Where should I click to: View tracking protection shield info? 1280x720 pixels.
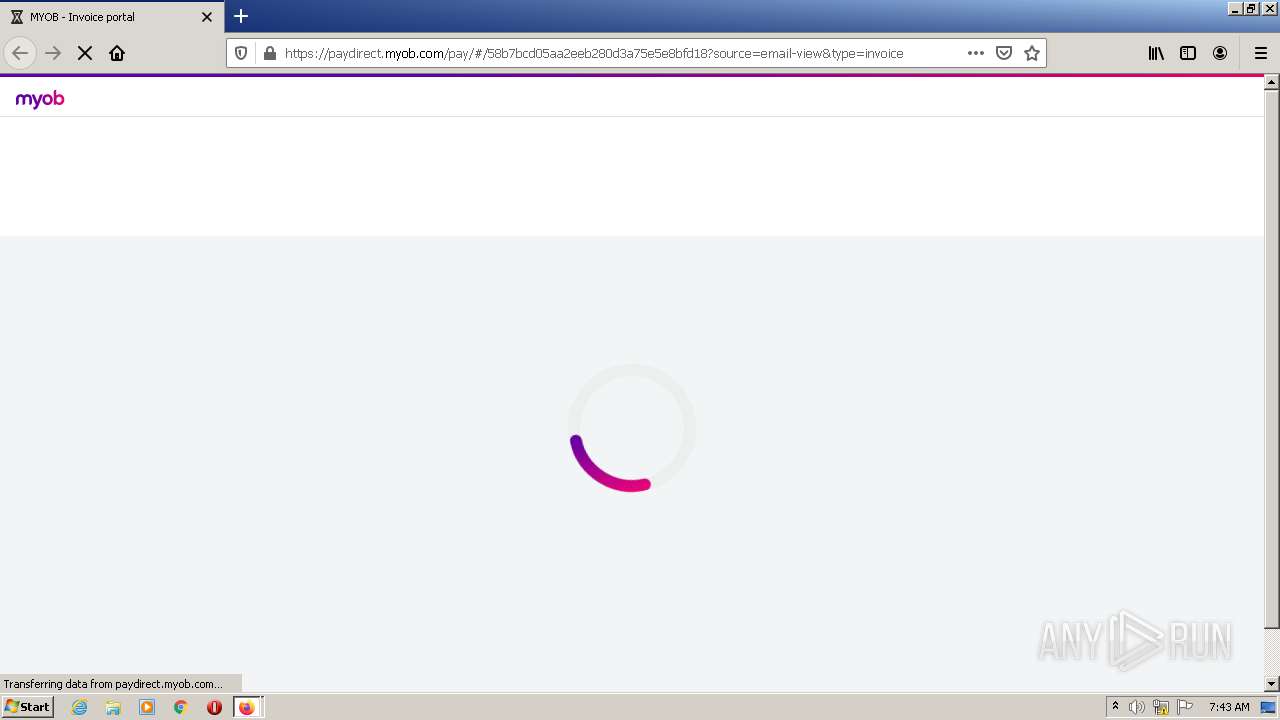tap(241, 53)
